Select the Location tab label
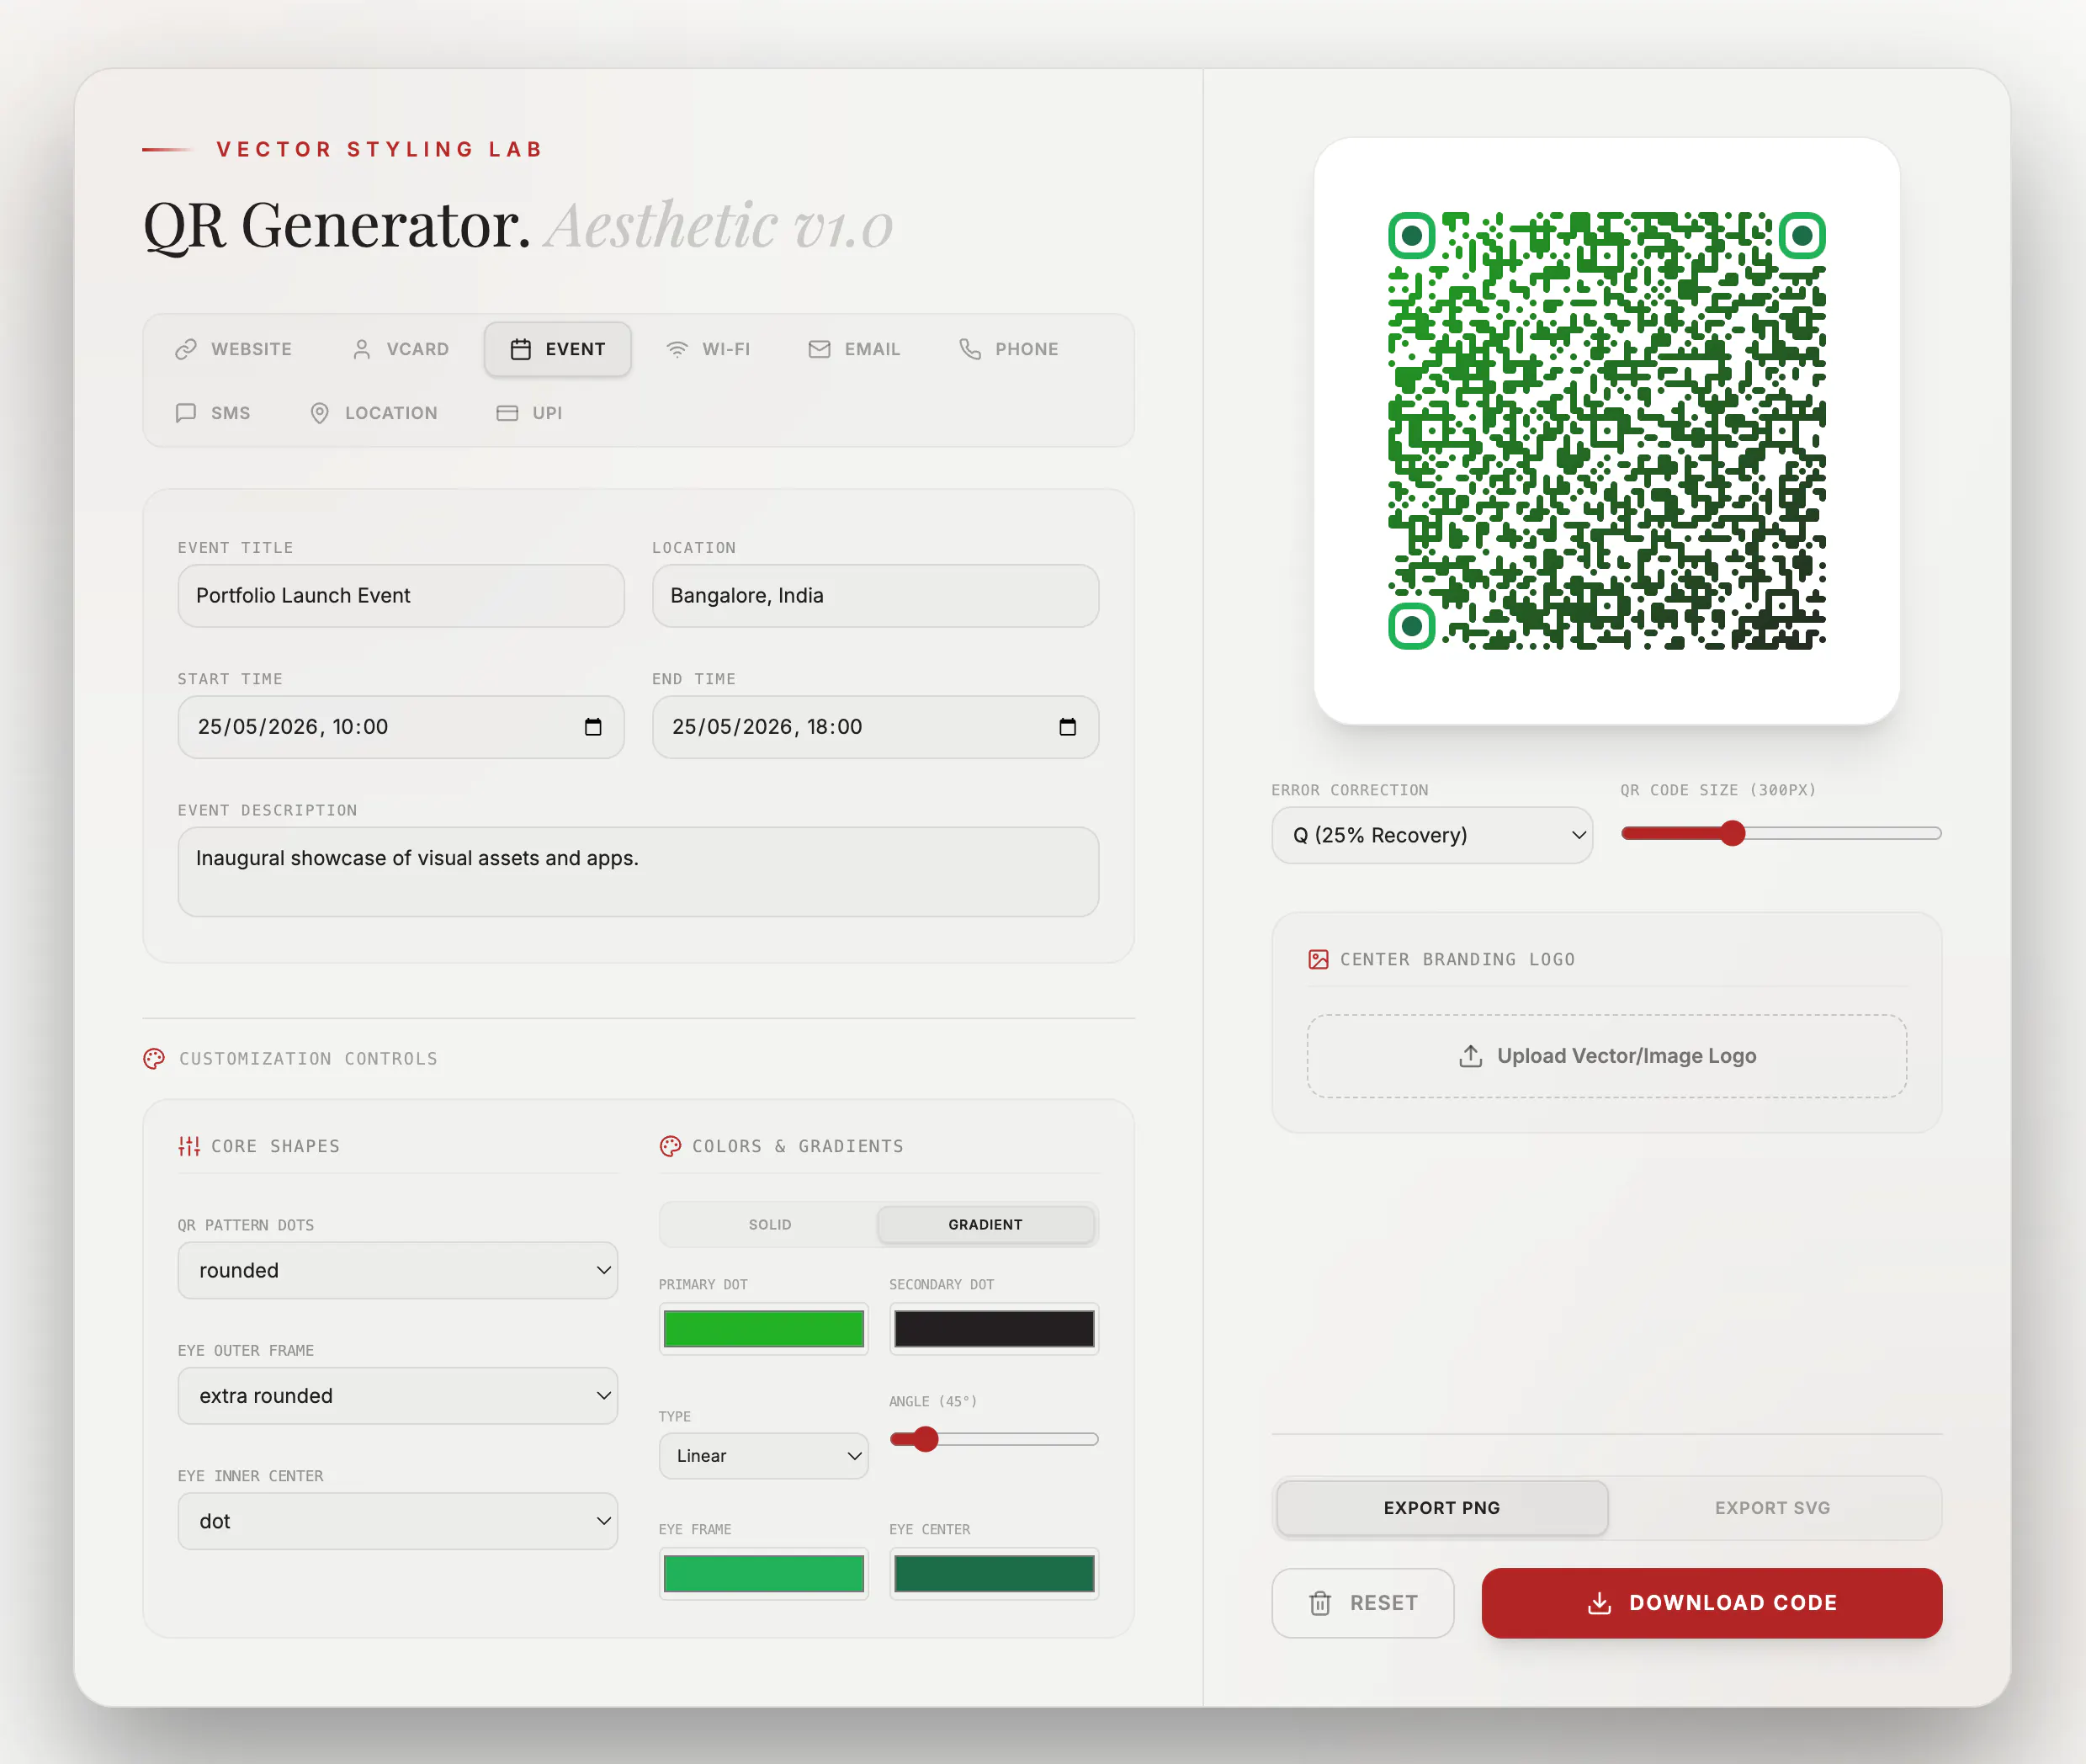The image size is (2086, 1764). (x=391, y=413)
